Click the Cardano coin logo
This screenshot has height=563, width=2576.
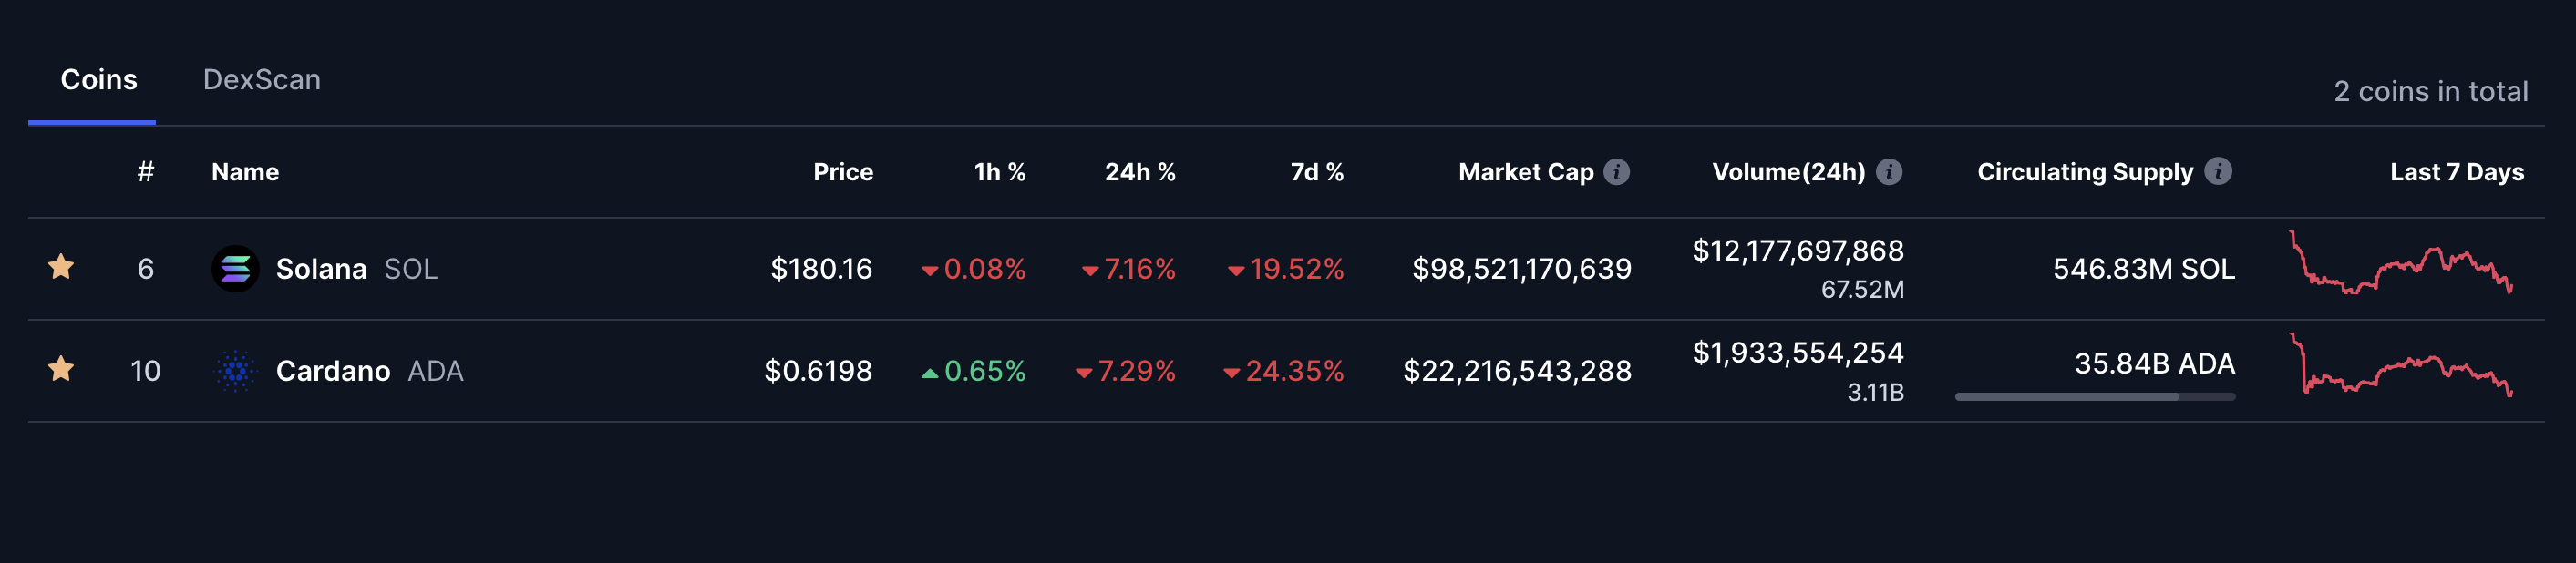235,371
